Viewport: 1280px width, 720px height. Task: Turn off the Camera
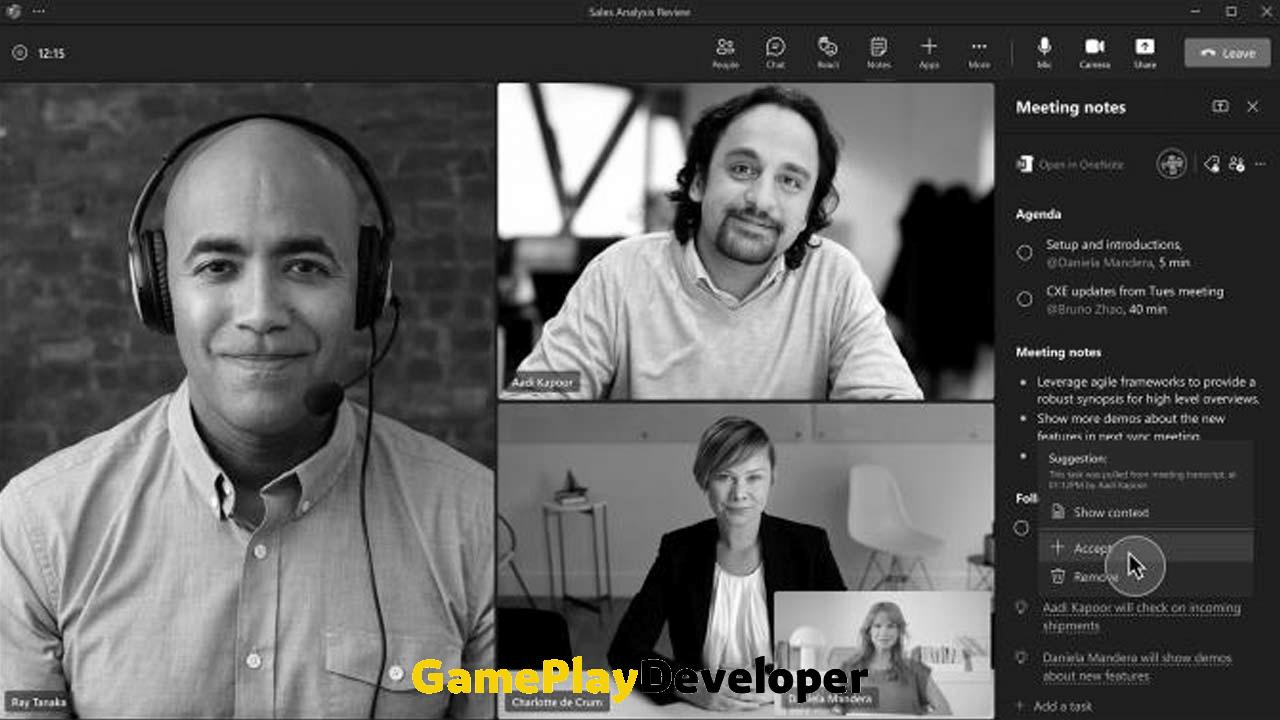pyautogui.click(x=1094, y=53)
